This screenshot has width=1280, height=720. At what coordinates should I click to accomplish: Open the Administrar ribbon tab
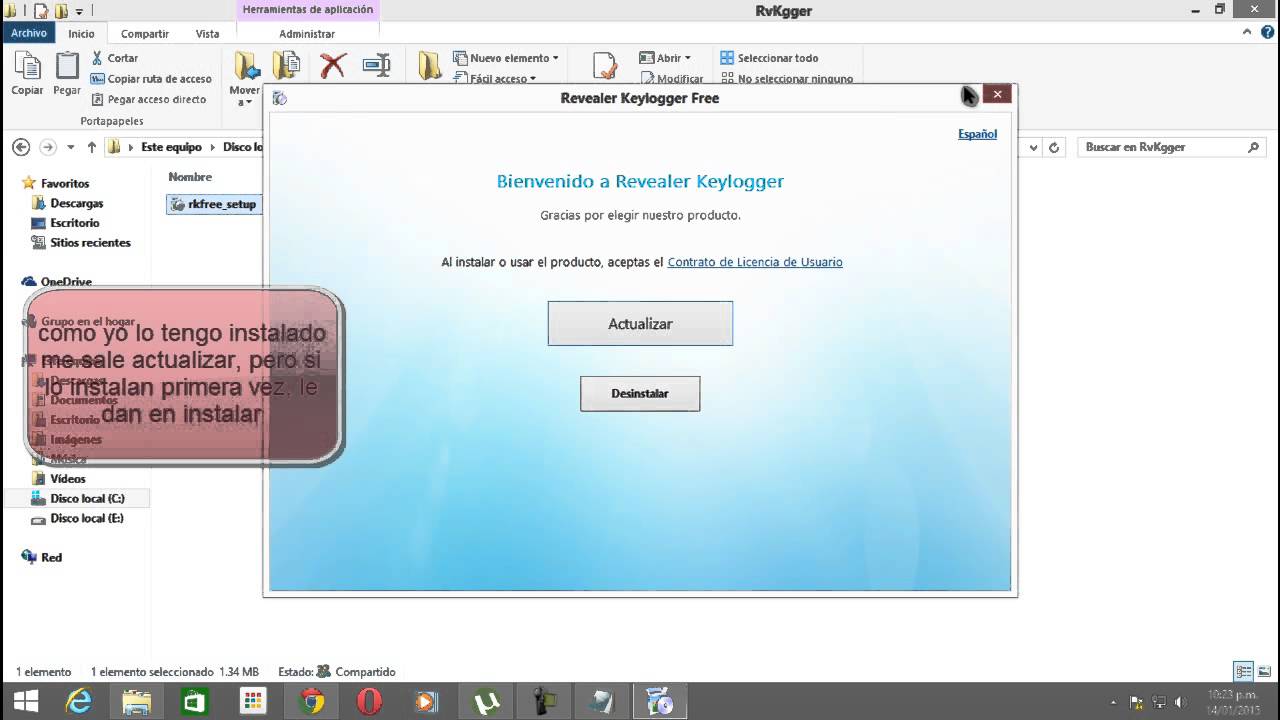tap(307, 34)
